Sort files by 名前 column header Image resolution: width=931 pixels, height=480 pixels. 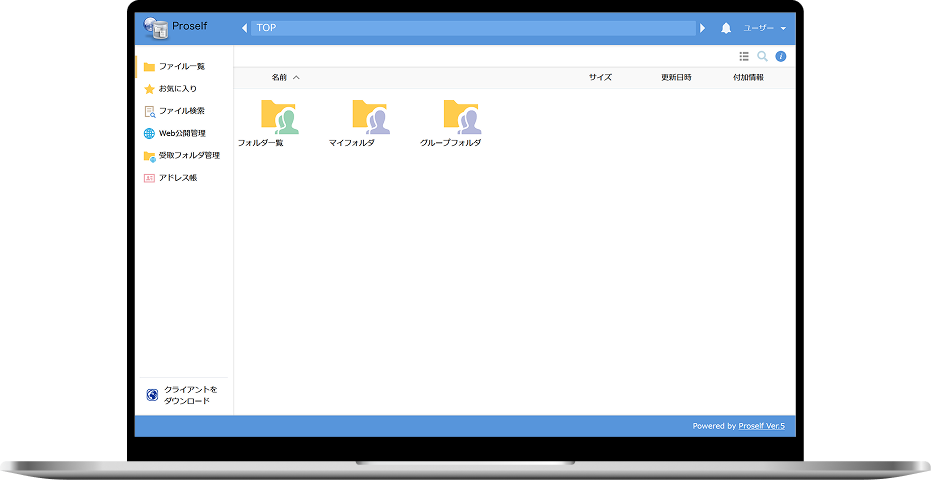(279, 77)
